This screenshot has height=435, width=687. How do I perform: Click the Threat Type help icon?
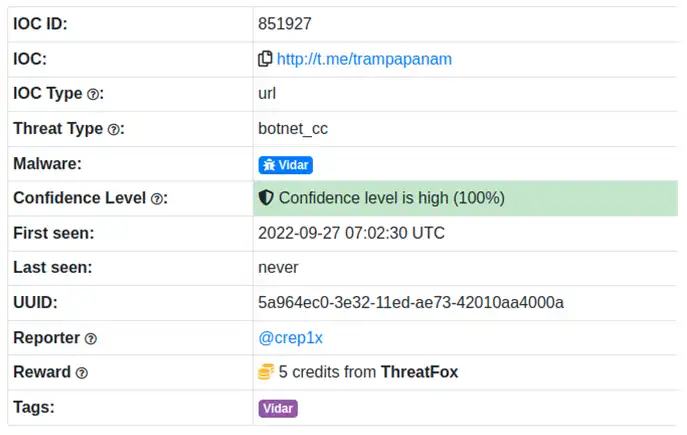coord(114,129)
